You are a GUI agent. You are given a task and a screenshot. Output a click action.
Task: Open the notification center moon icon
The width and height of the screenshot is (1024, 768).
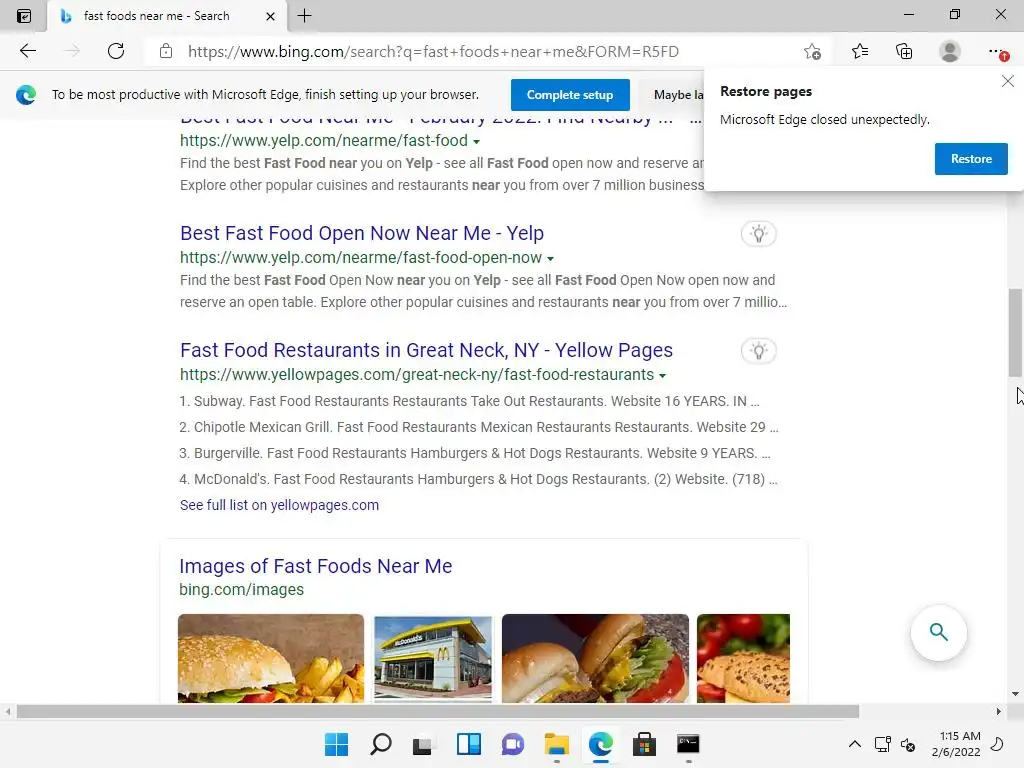point(997,744)
